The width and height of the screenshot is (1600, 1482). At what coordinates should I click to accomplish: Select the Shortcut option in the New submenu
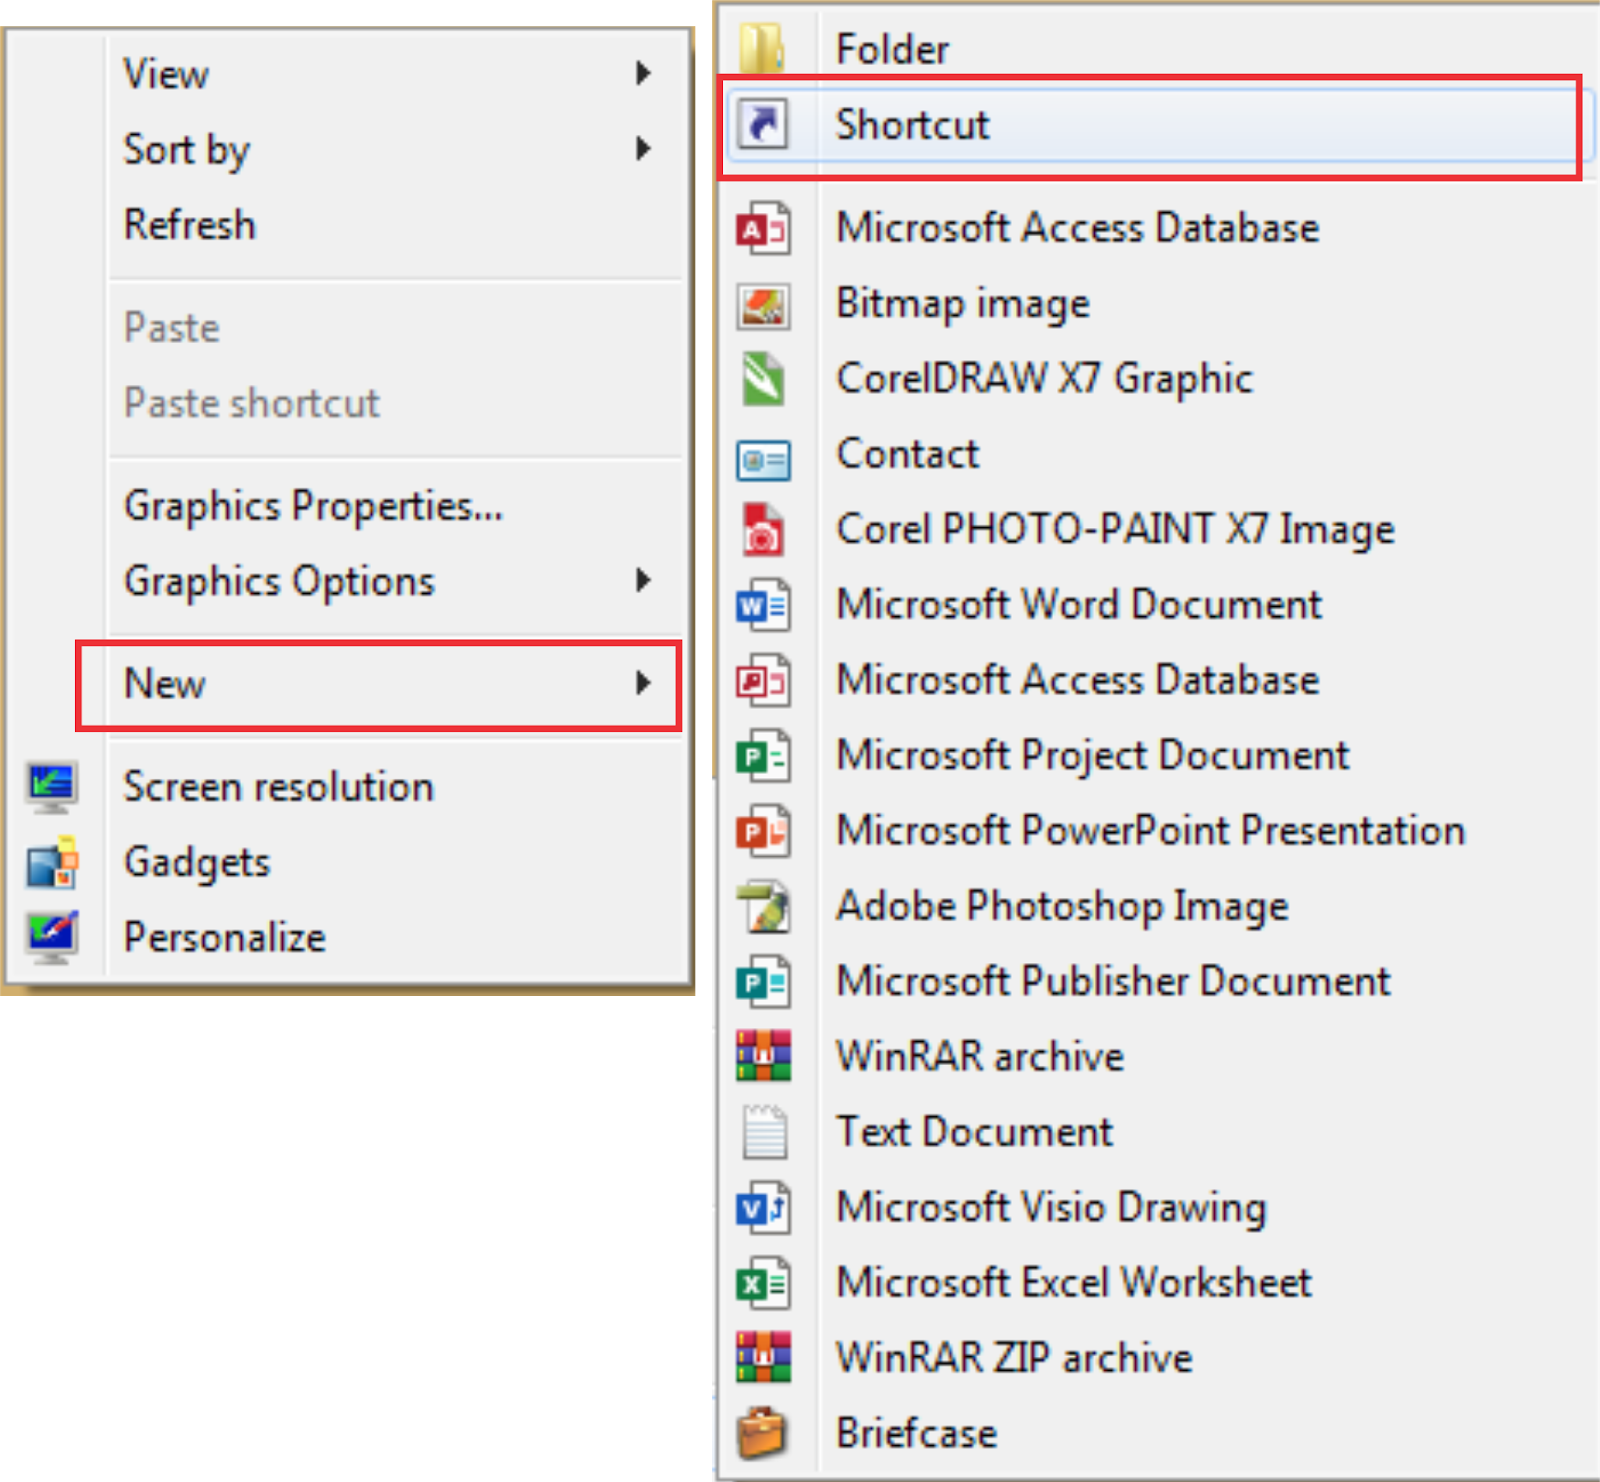click(x=912, y=124)
